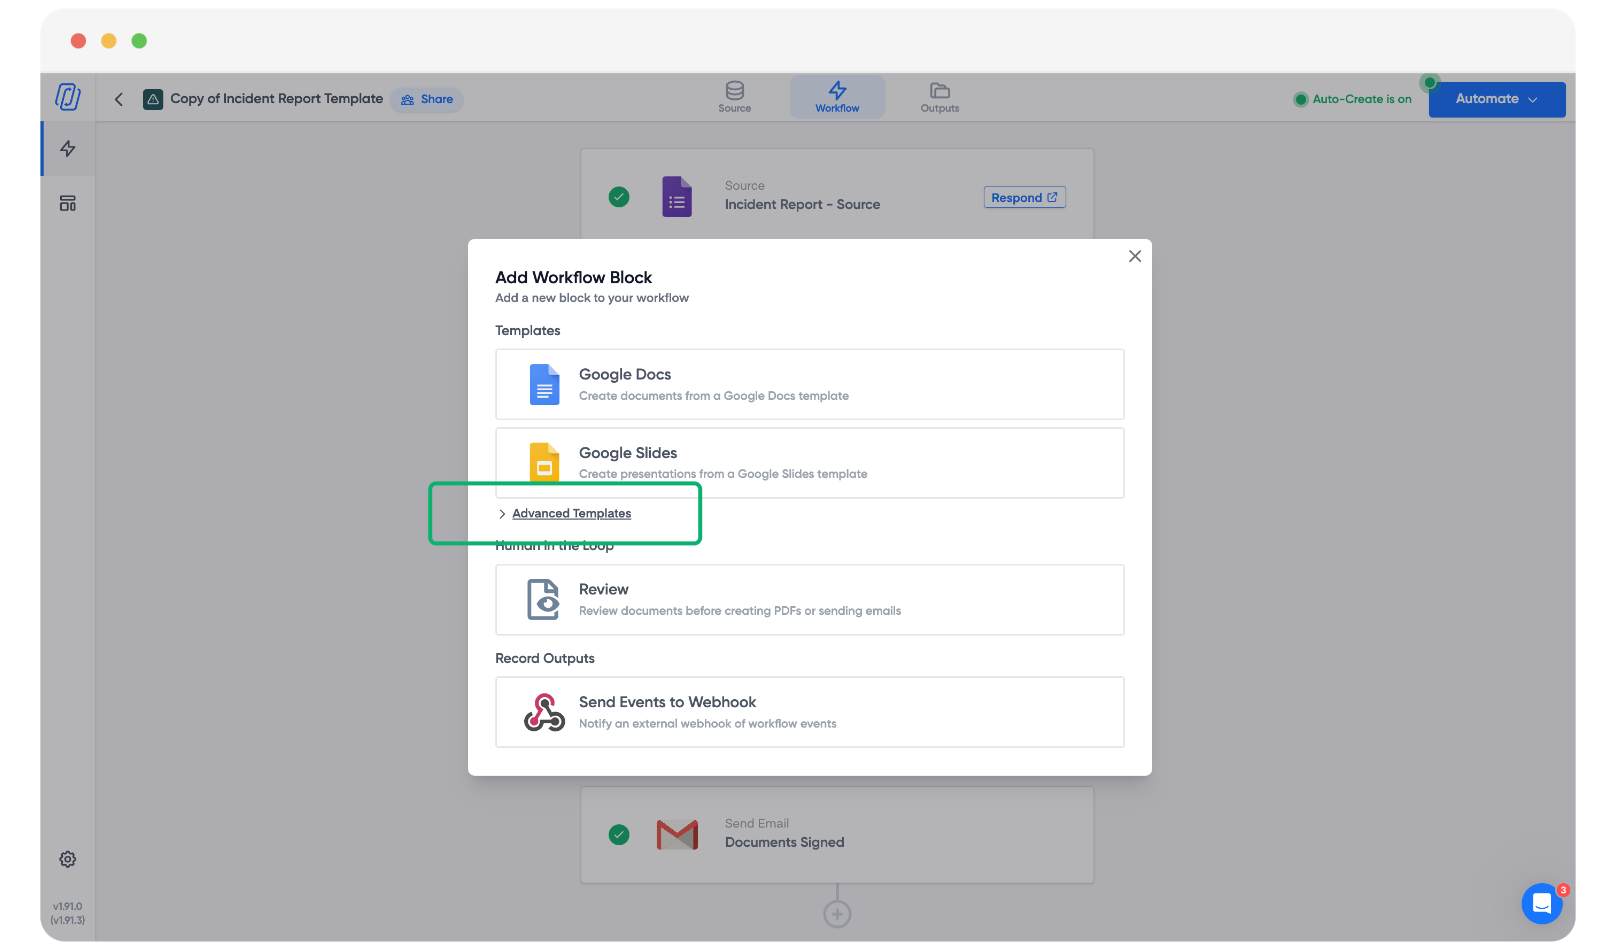This screenshot has width=1616, height=950.
Task: Switch to the Outputs tab
Action: [939, 97]
